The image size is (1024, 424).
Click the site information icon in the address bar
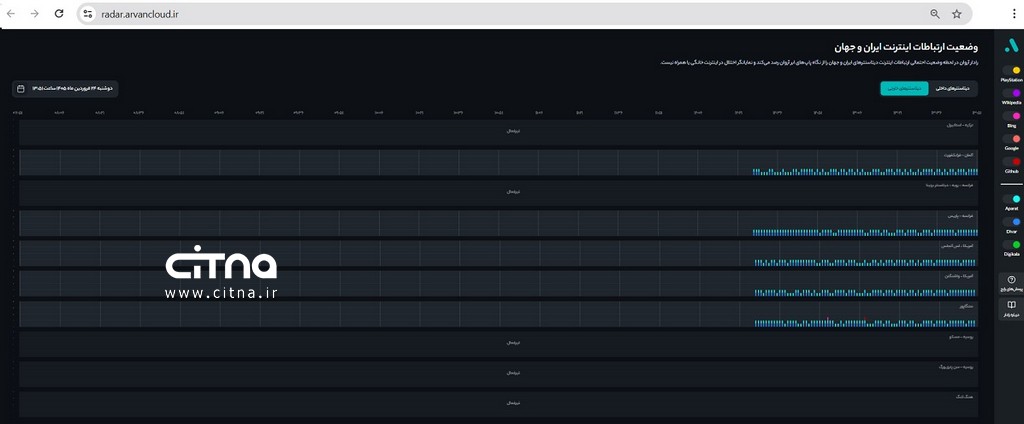(88, 14)
